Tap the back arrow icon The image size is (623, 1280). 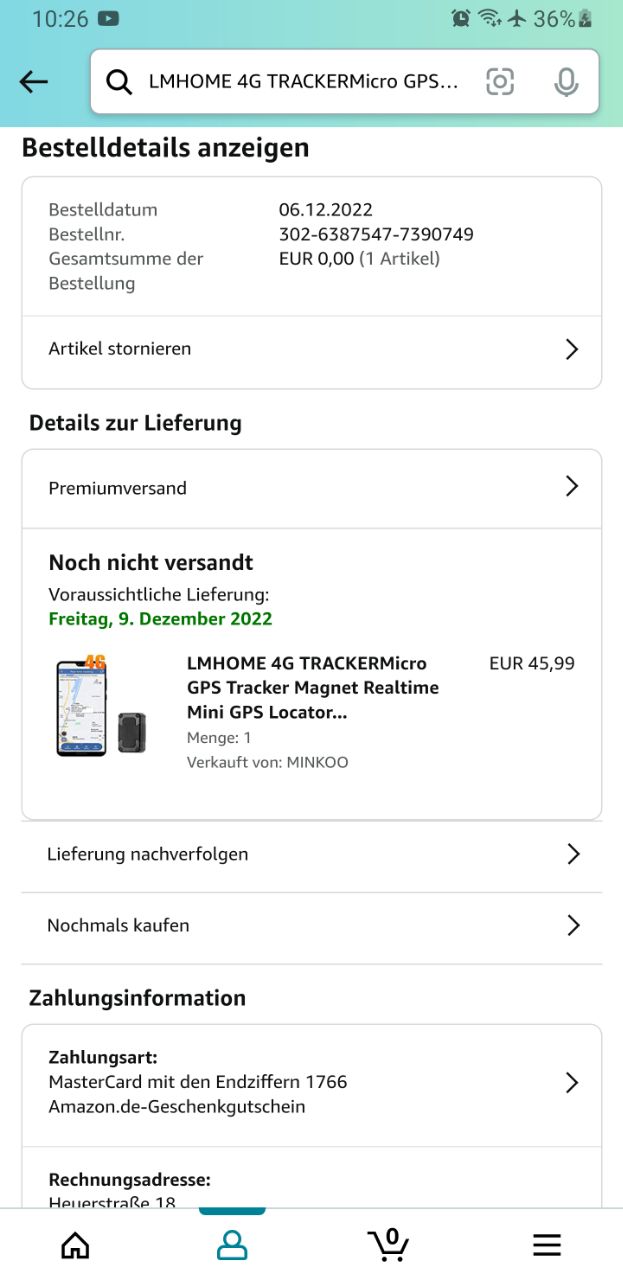[34, 82]
